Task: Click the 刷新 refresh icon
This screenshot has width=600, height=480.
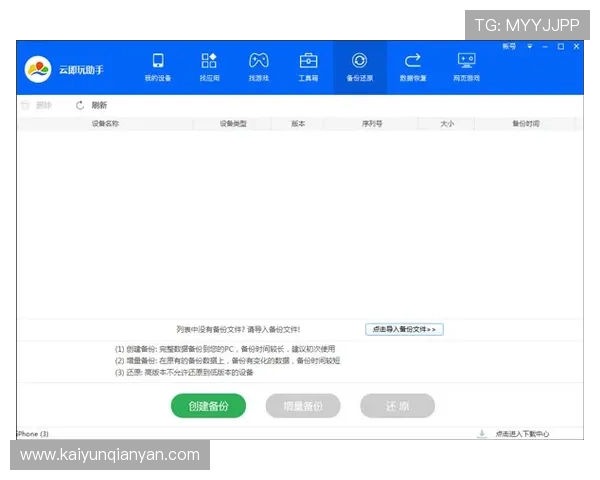Action: tap(80, 105)
